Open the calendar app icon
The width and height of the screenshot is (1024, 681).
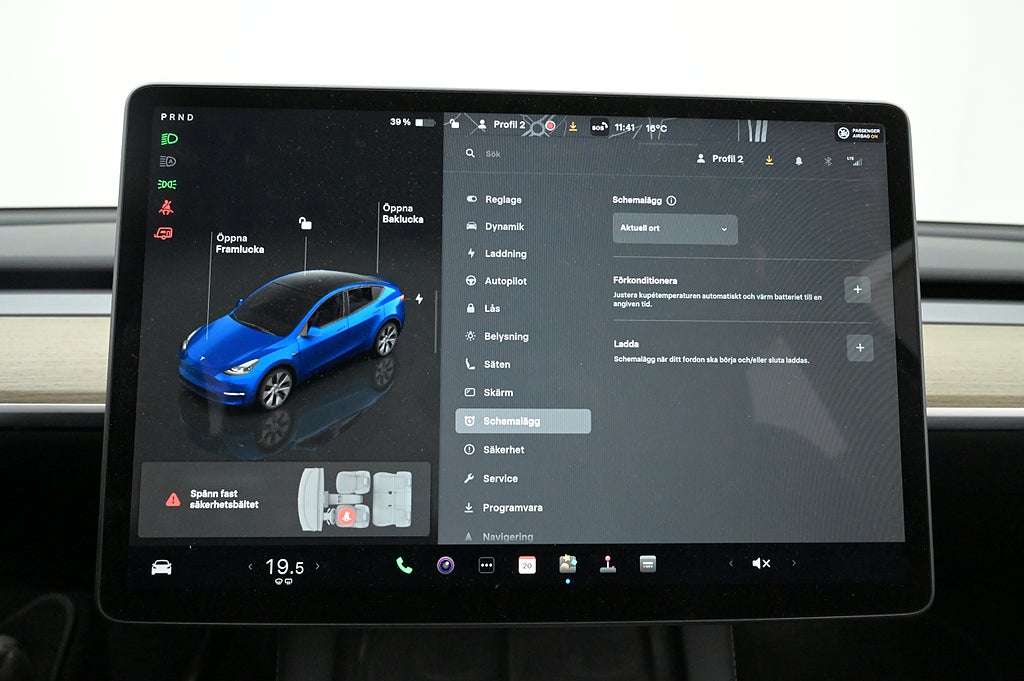[527, 565]
